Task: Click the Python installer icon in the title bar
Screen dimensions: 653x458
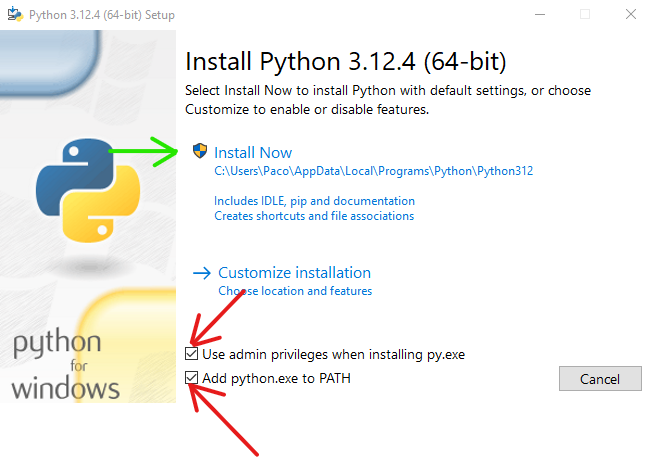Action: coord(15,14)
